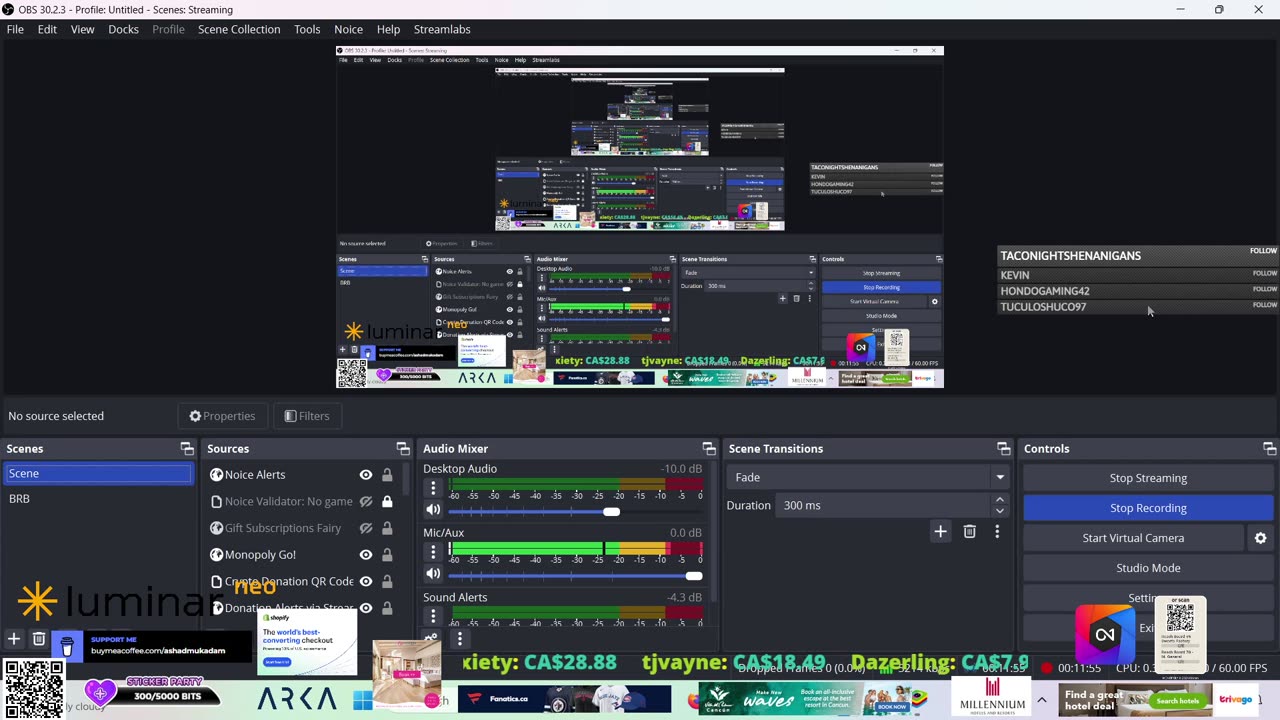Undock the Sources panel

point(403,449)
